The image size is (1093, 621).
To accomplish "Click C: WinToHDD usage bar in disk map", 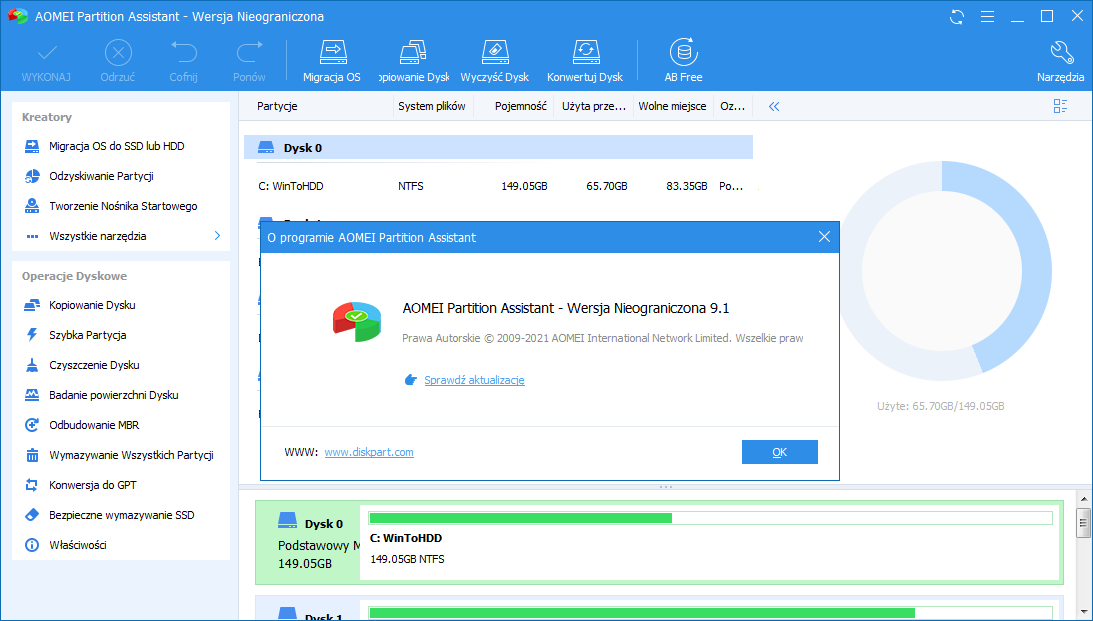I will point(710,518).
